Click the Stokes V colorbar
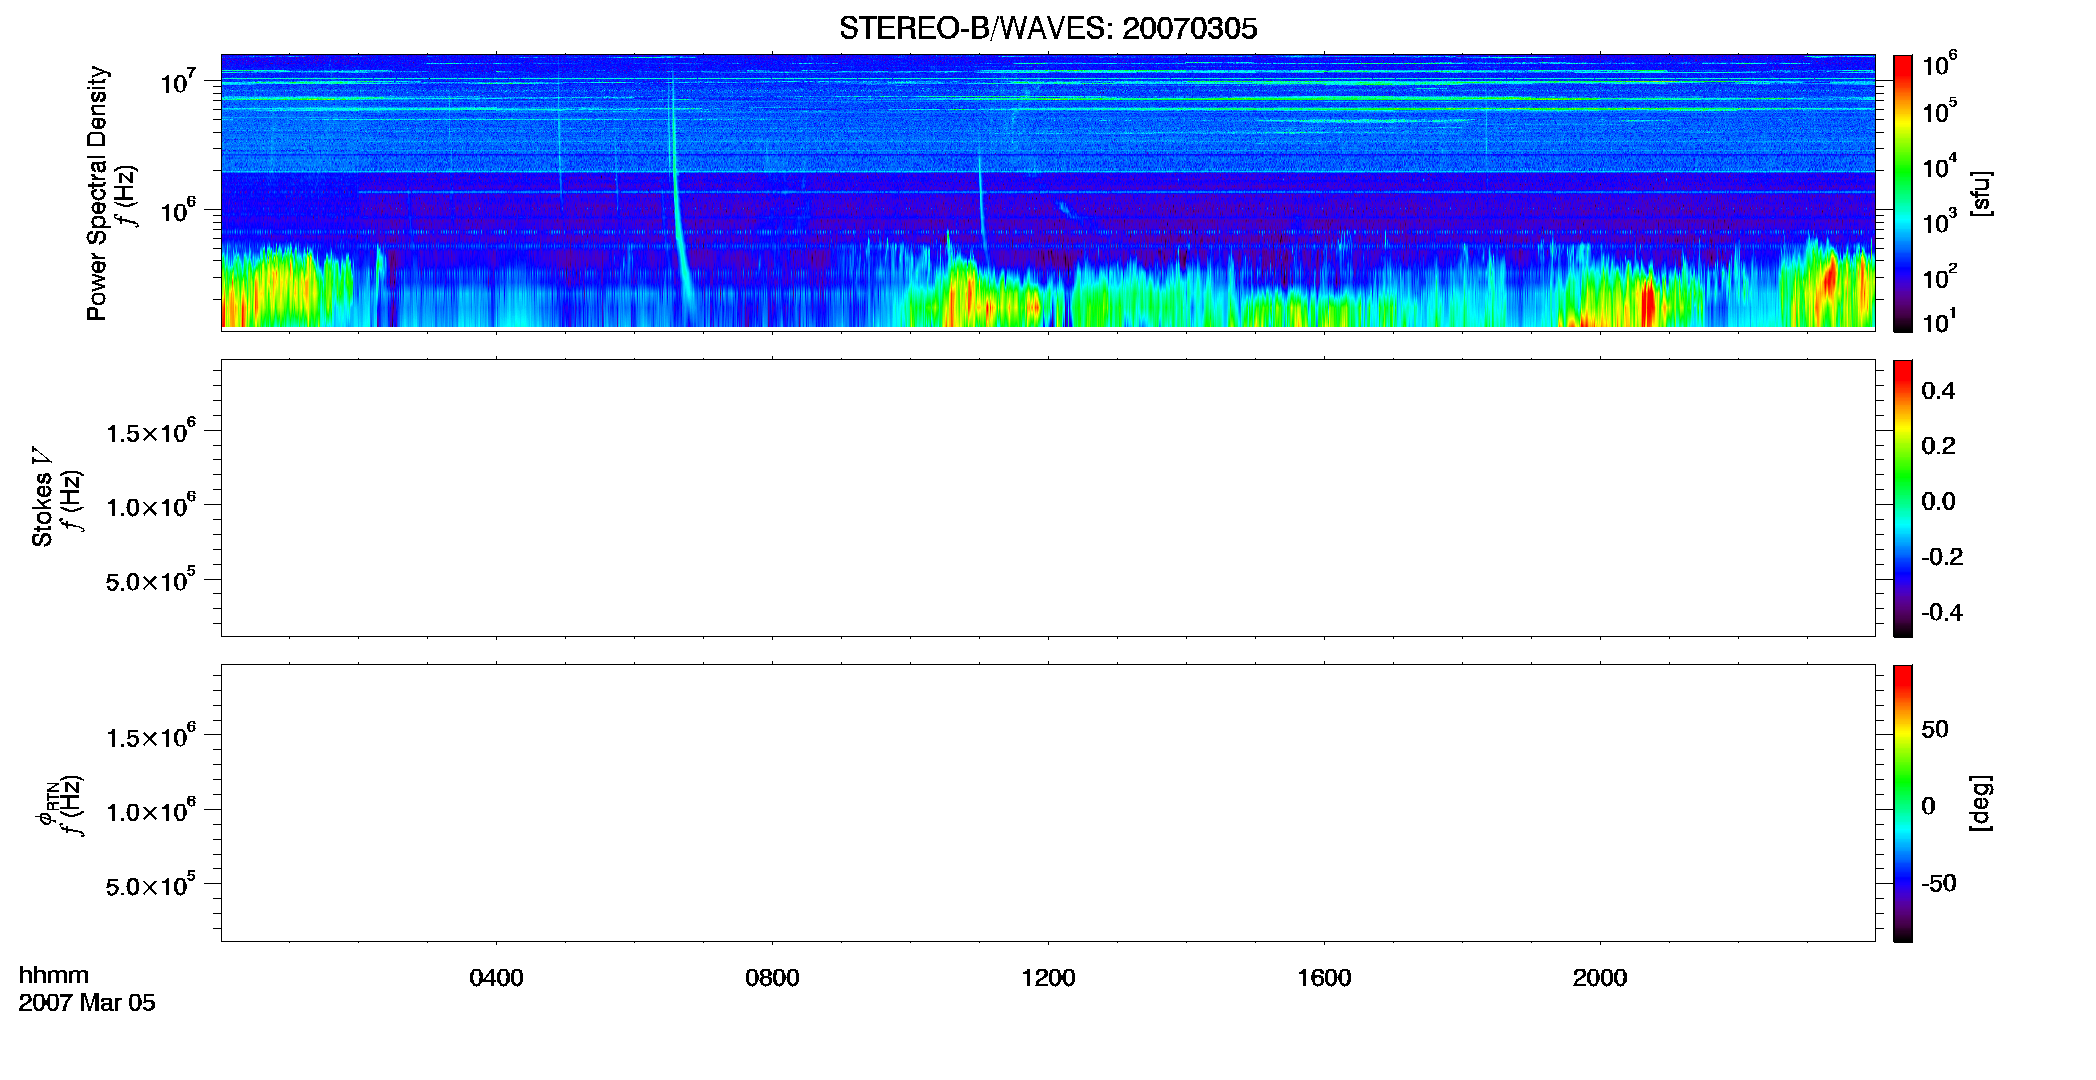The height and width of the screenshot is (1080, 2096). (1903, 498)
